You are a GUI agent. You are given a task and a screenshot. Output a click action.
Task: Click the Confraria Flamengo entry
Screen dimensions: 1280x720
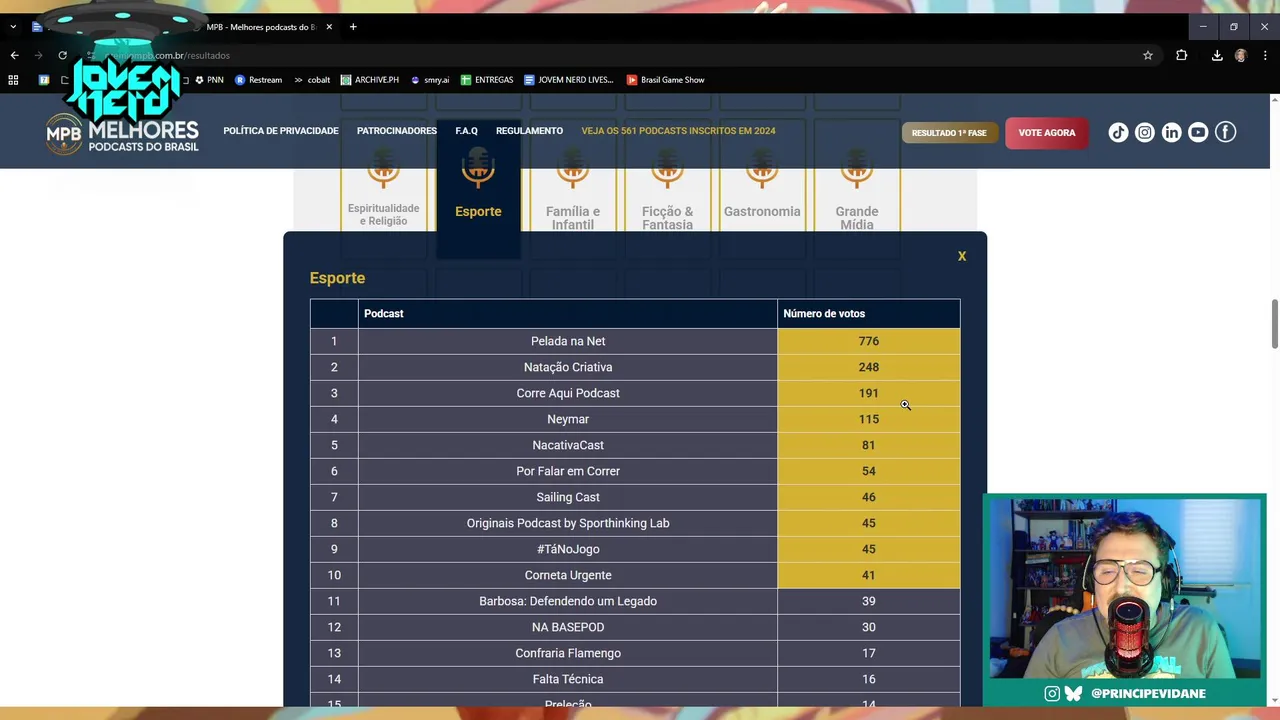[x=568, y=653]
